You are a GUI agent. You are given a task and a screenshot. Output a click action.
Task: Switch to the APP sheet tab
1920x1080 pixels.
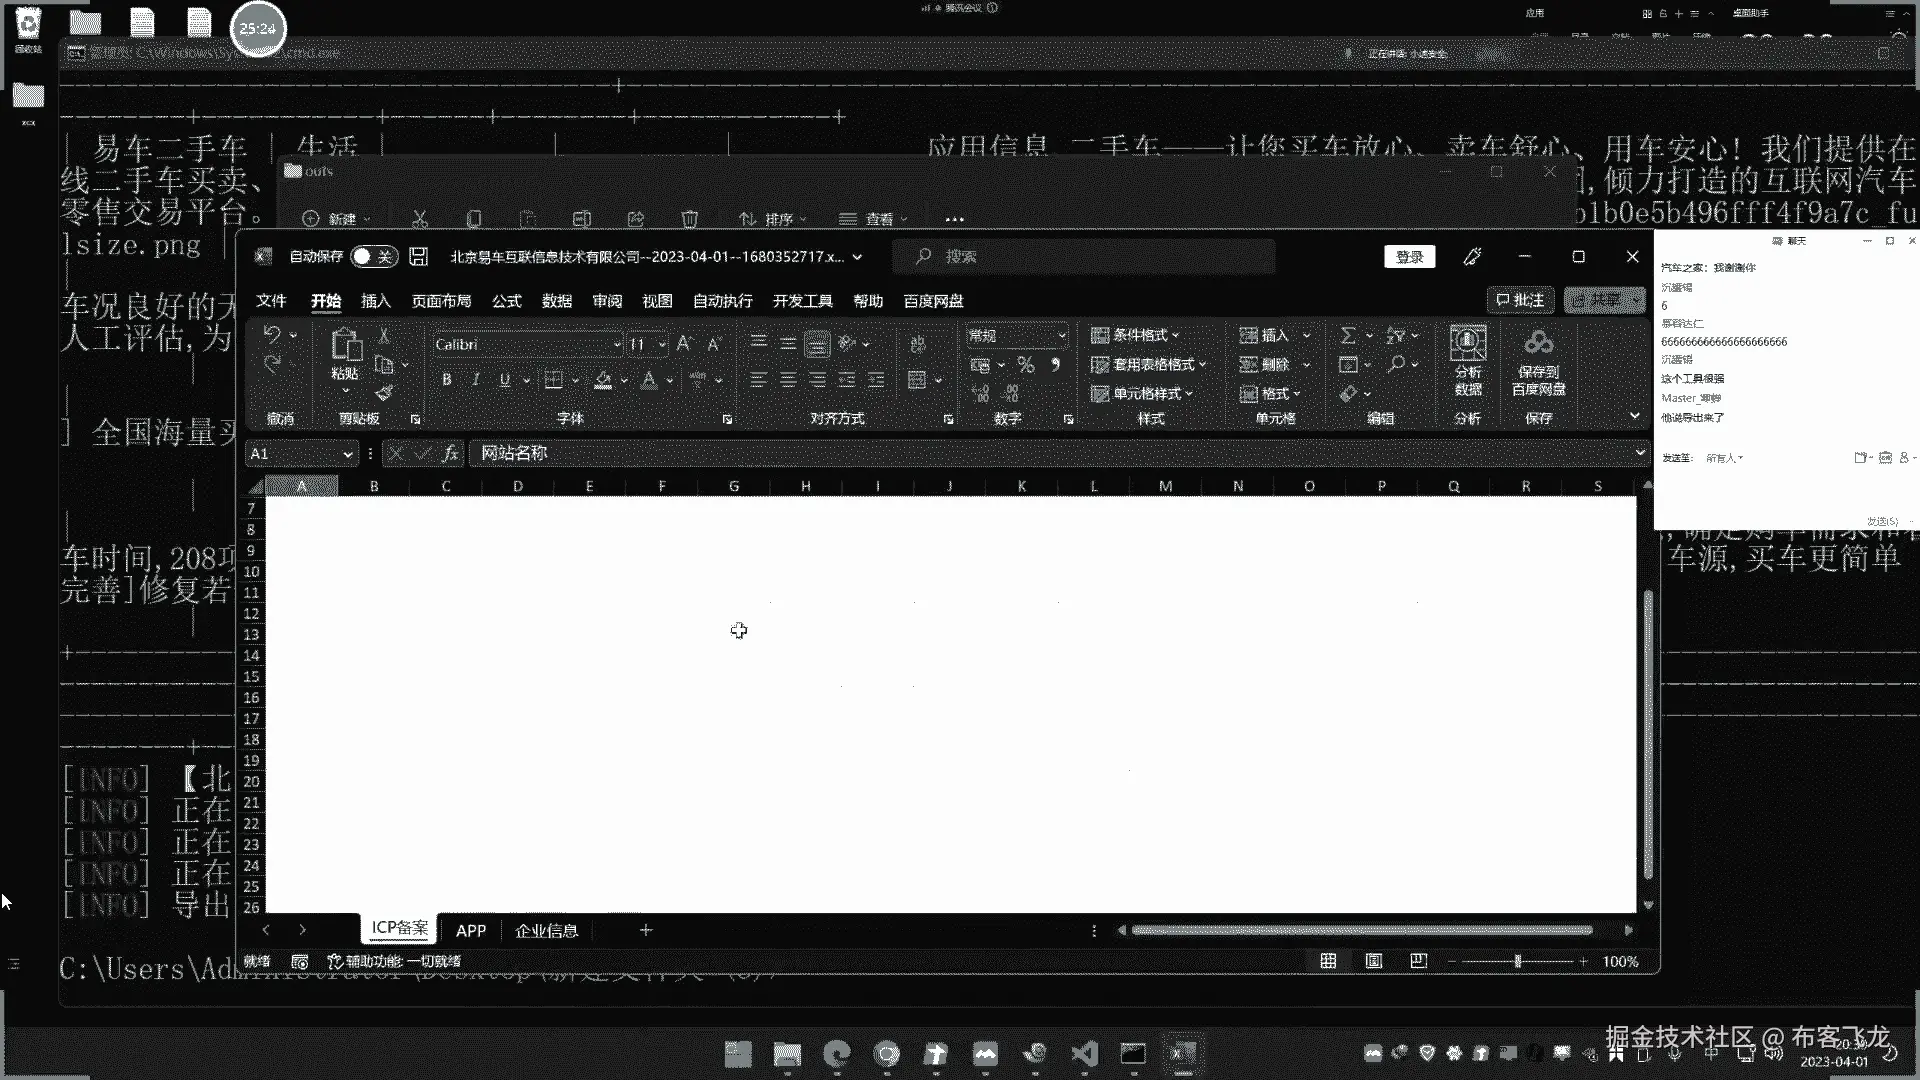(x=471, y=930)
